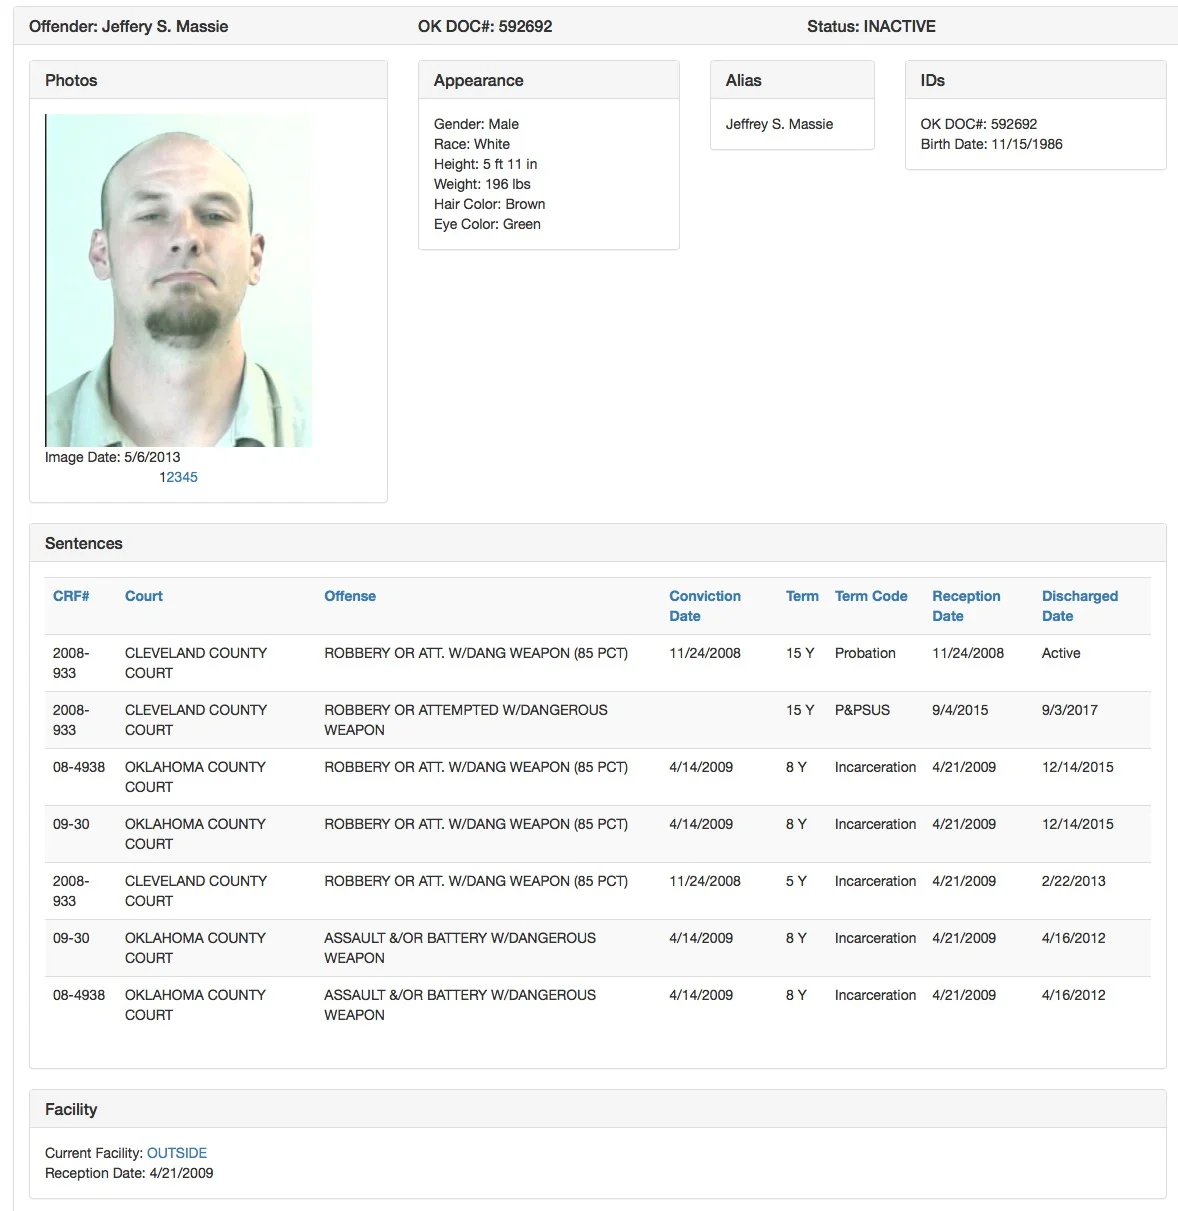Click Reception Date 4/21/2009 in Facility panel
This screenshot has height=1211, width=1178.
point(129,1173)
